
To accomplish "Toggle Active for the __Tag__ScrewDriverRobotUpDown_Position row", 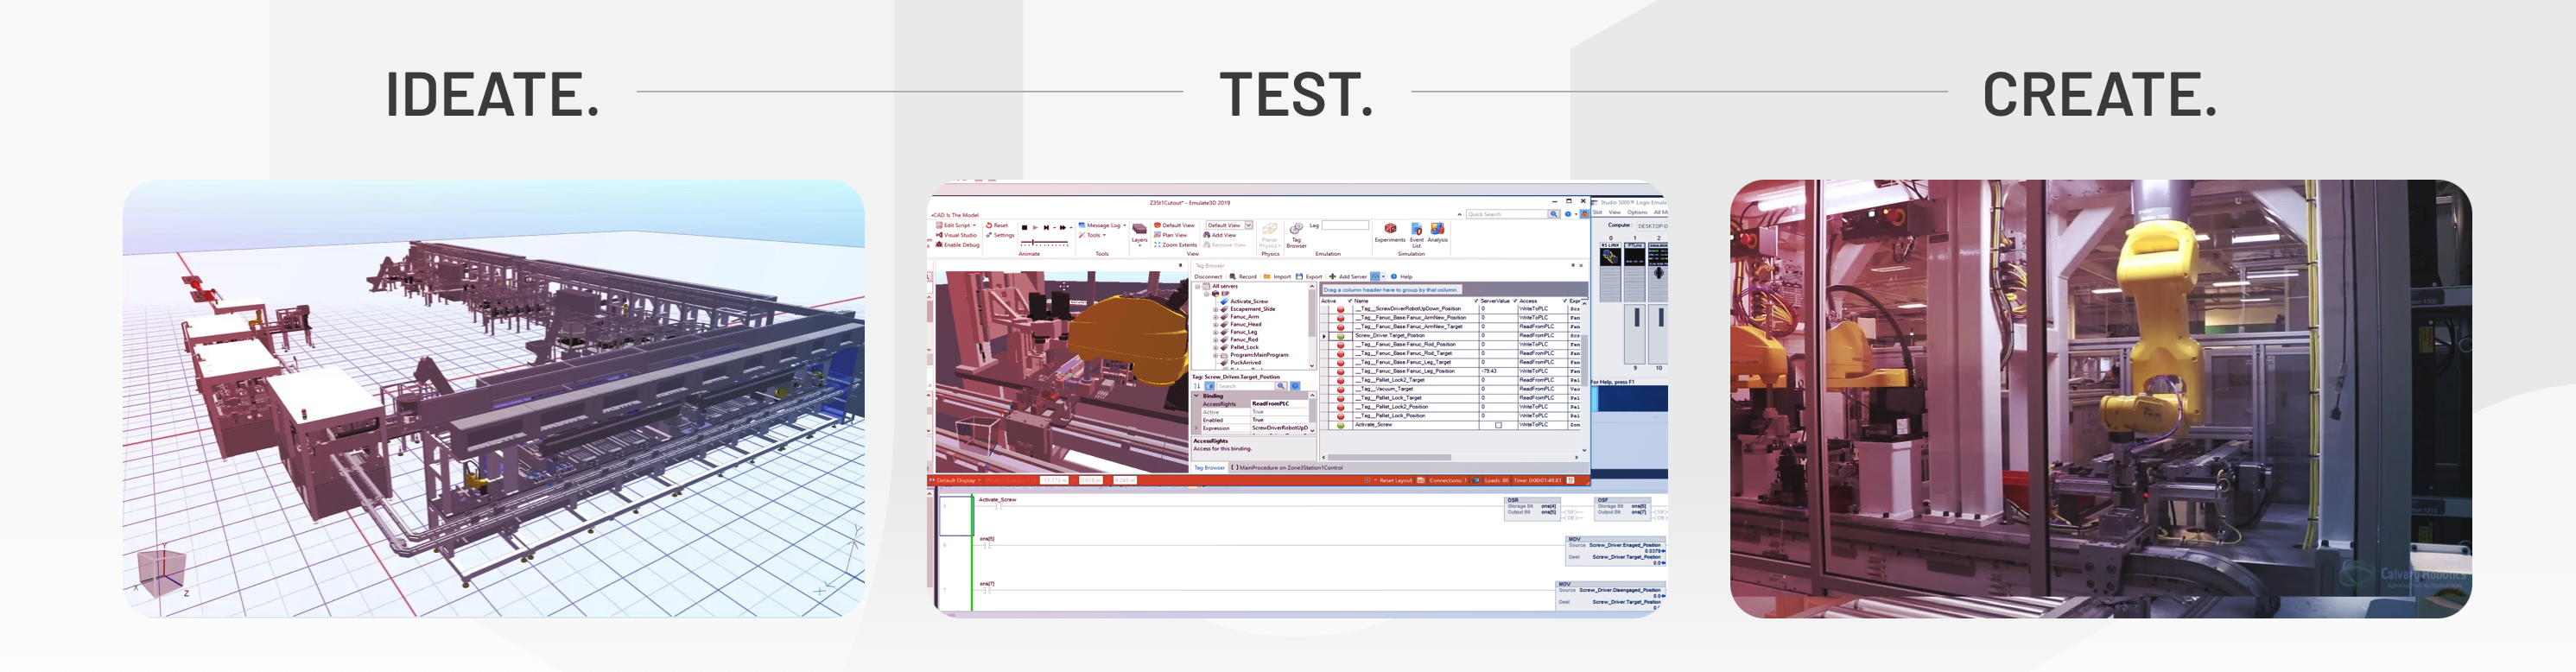I will [1341, 309].
